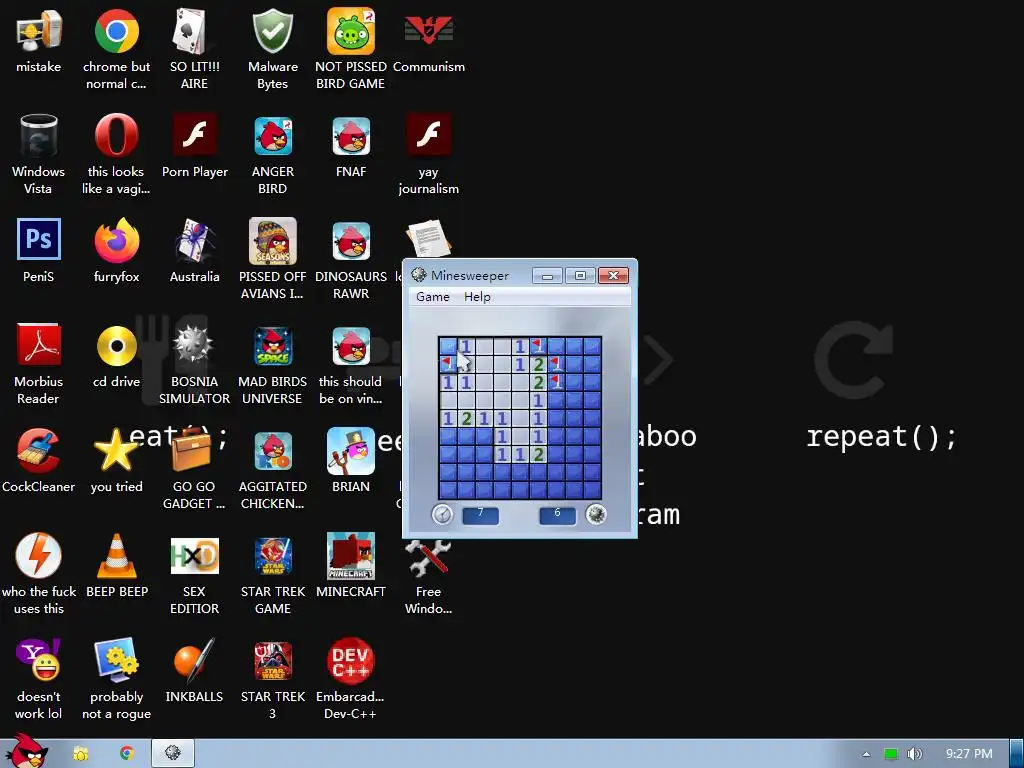Select the 'yay journalism' Flash icon
1024x768 pixels.
[x=428, y=136]
